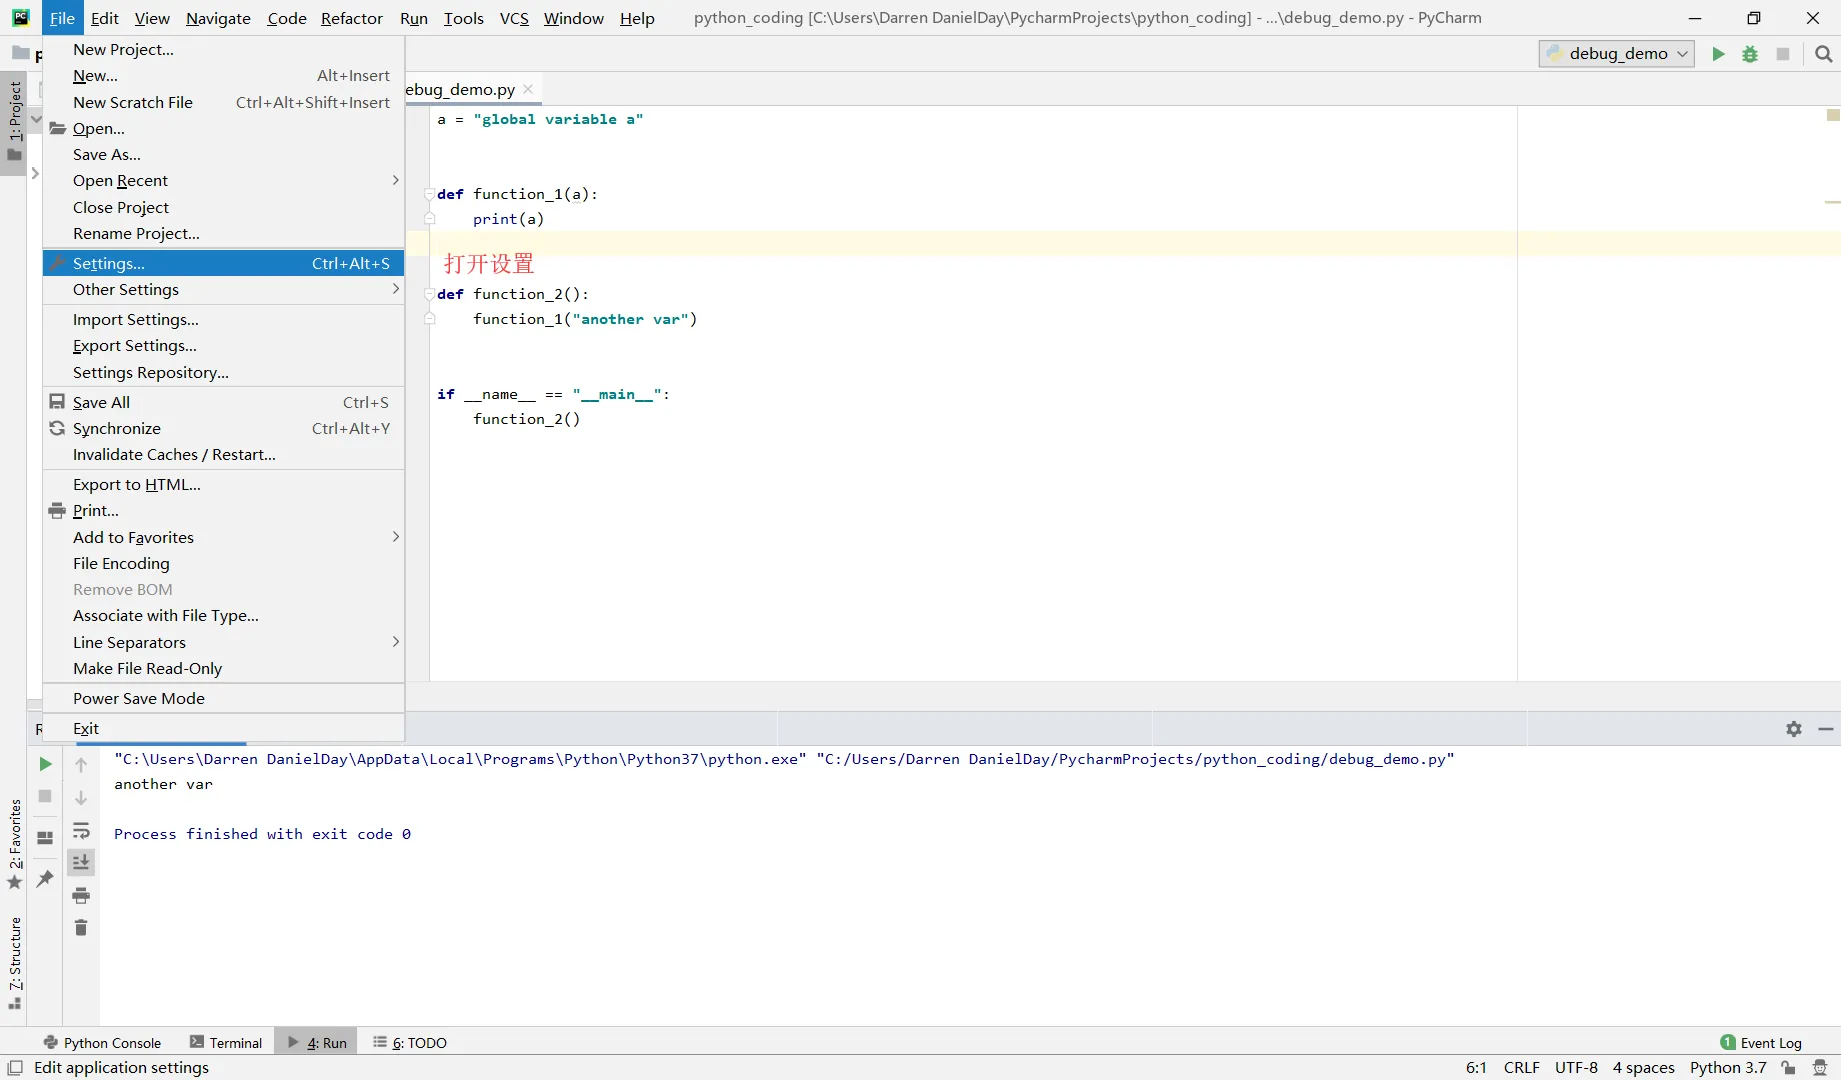Click the PyCharm app icon in title bar
This screenshot has height=1080, width=1841.
[20, 17]
